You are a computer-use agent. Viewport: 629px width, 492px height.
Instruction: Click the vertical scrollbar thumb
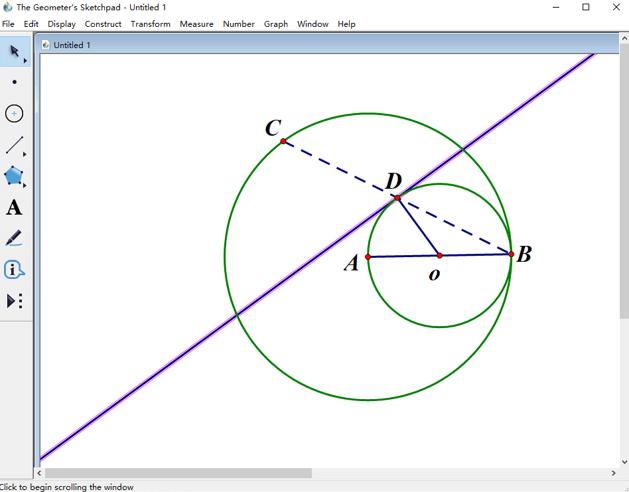[625, 182]
